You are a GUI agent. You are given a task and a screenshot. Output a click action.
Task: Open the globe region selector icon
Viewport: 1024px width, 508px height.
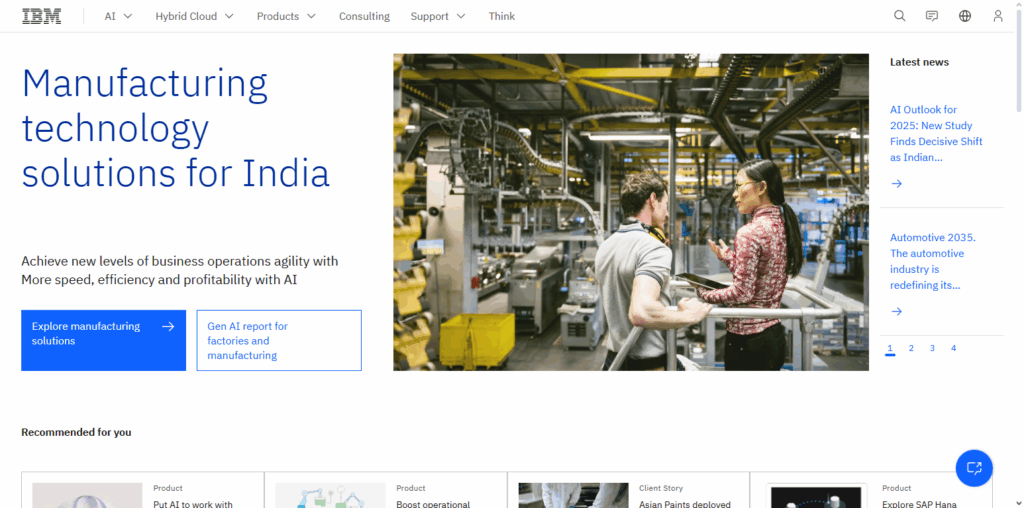[x=965, y=16]
